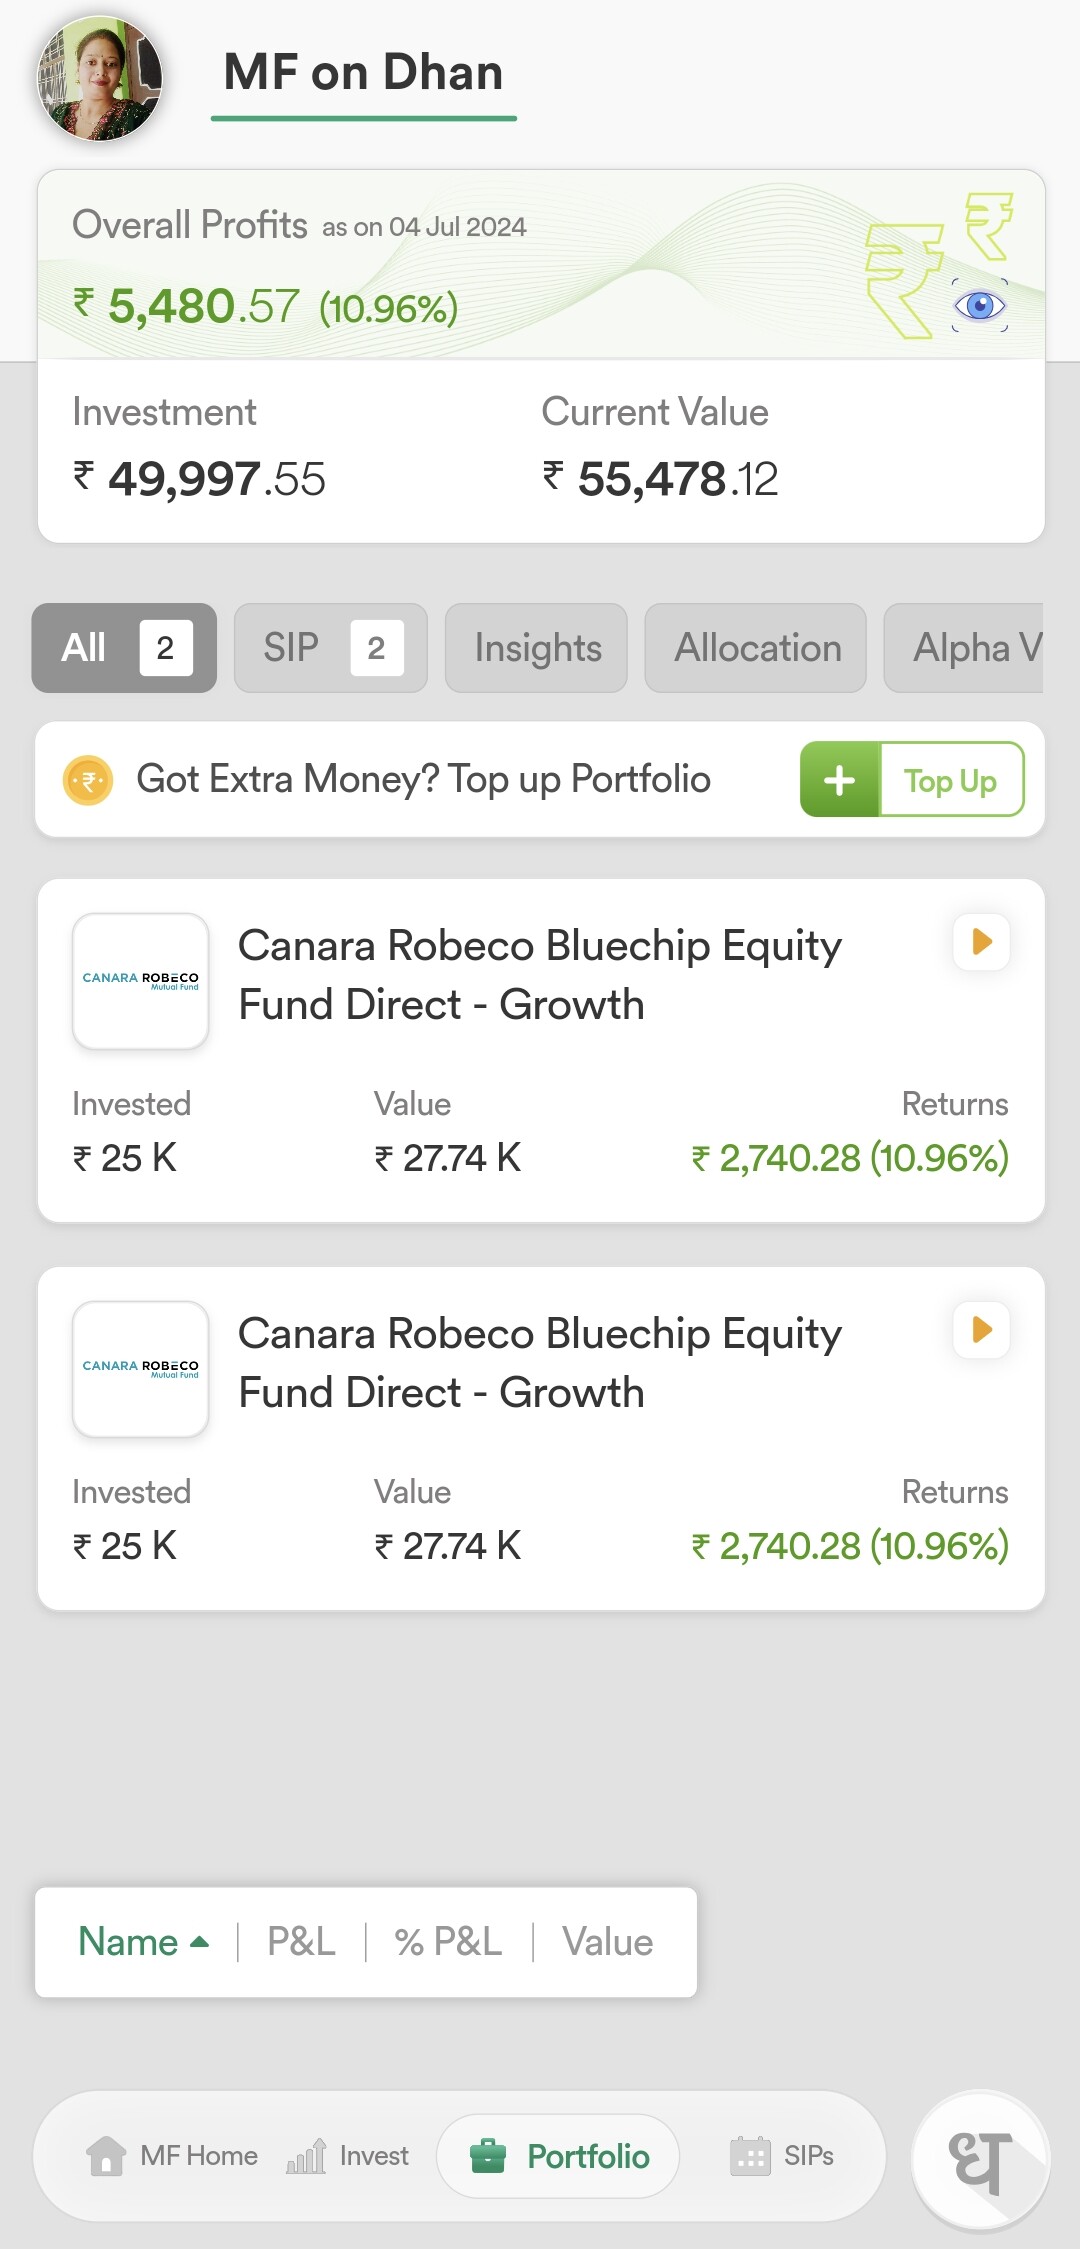Open Invest via bar chart icon

tap(306, 2156)
